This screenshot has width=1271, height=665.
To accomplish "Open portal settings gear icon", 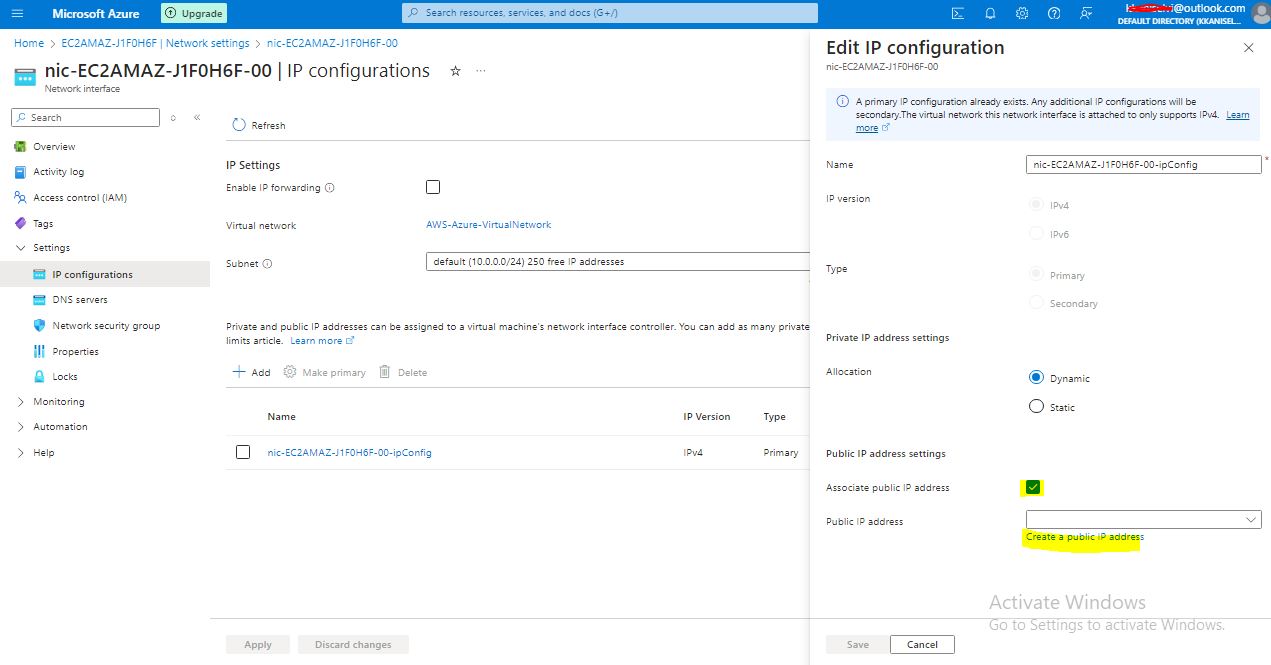I will (1022, 13).
